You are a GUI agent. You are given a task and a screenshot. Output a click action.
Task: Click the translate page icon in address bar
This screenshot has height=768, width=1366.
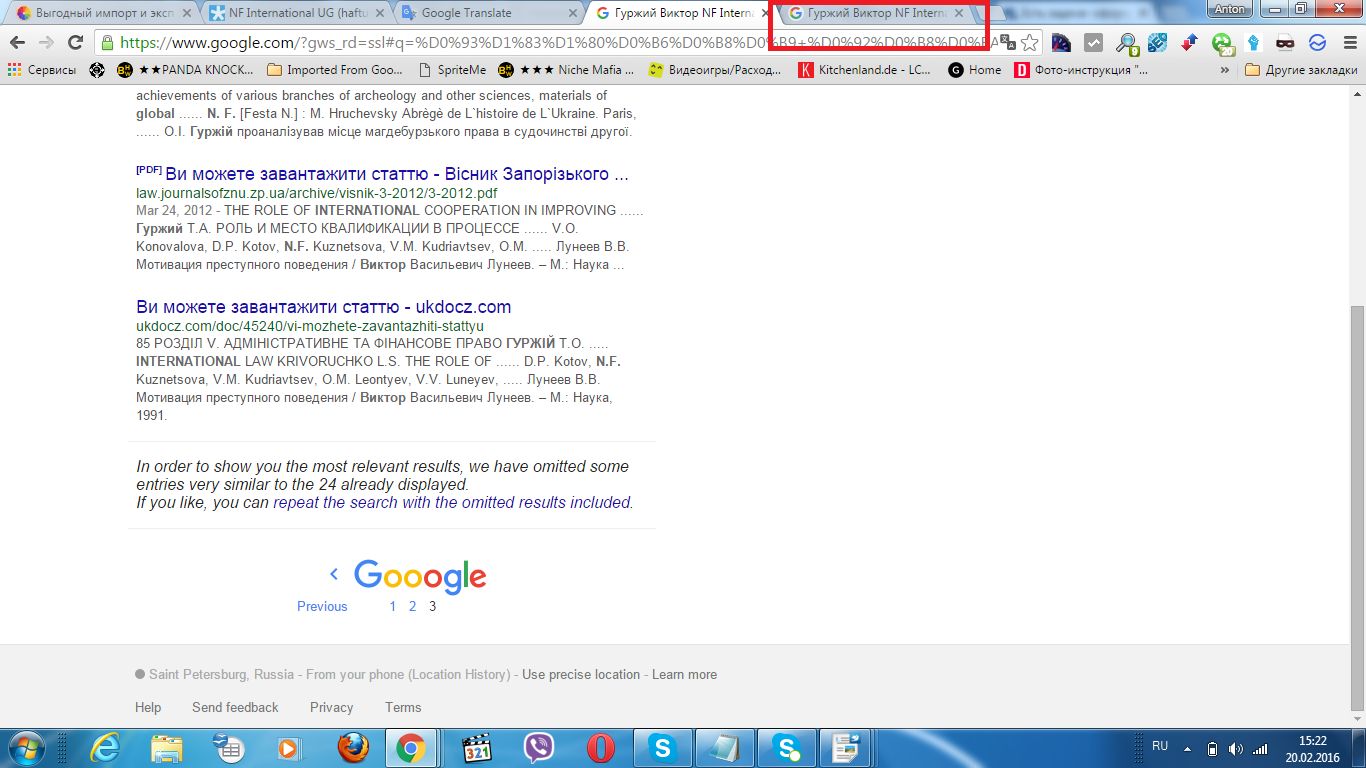1008,43
